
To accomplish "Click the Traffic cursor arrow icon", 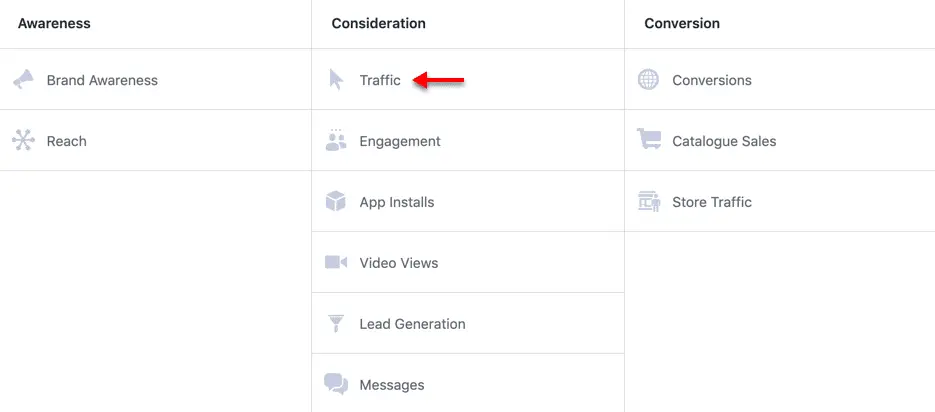I will [x=336, y=79].
